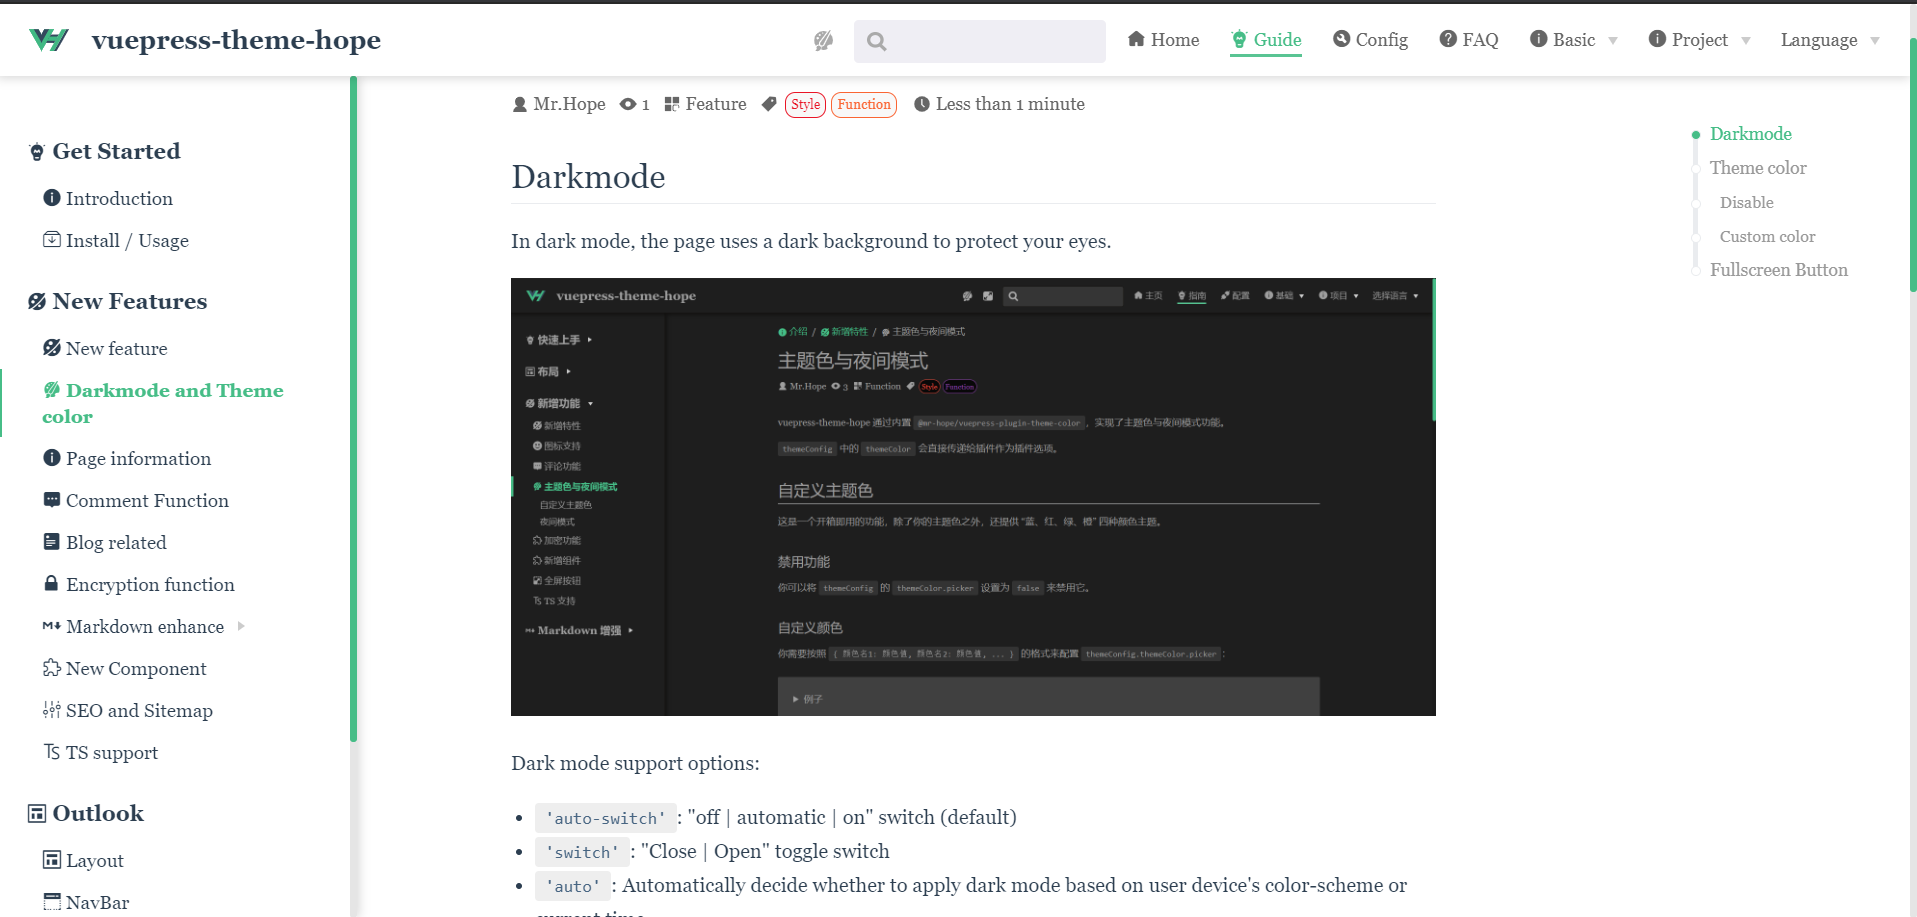
Task: Click the speech bubble icon beside Comment Function
Action: point(51,500)
